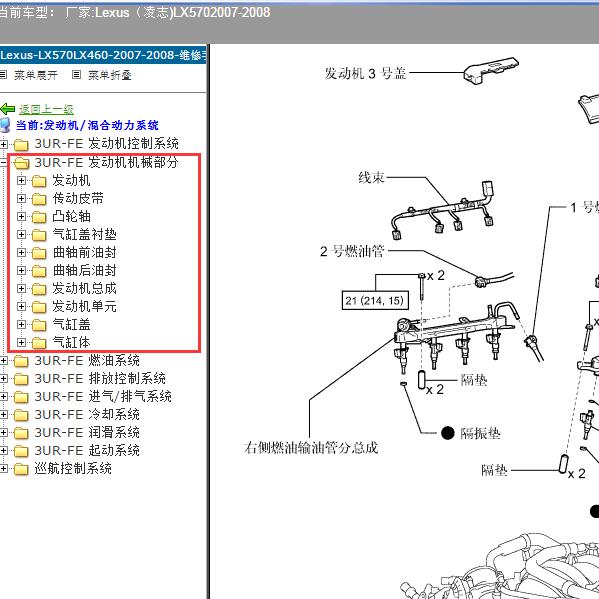Click folder icon of 3UR-FE 燃油系统
Screen dimensions: 599x599
21,361
